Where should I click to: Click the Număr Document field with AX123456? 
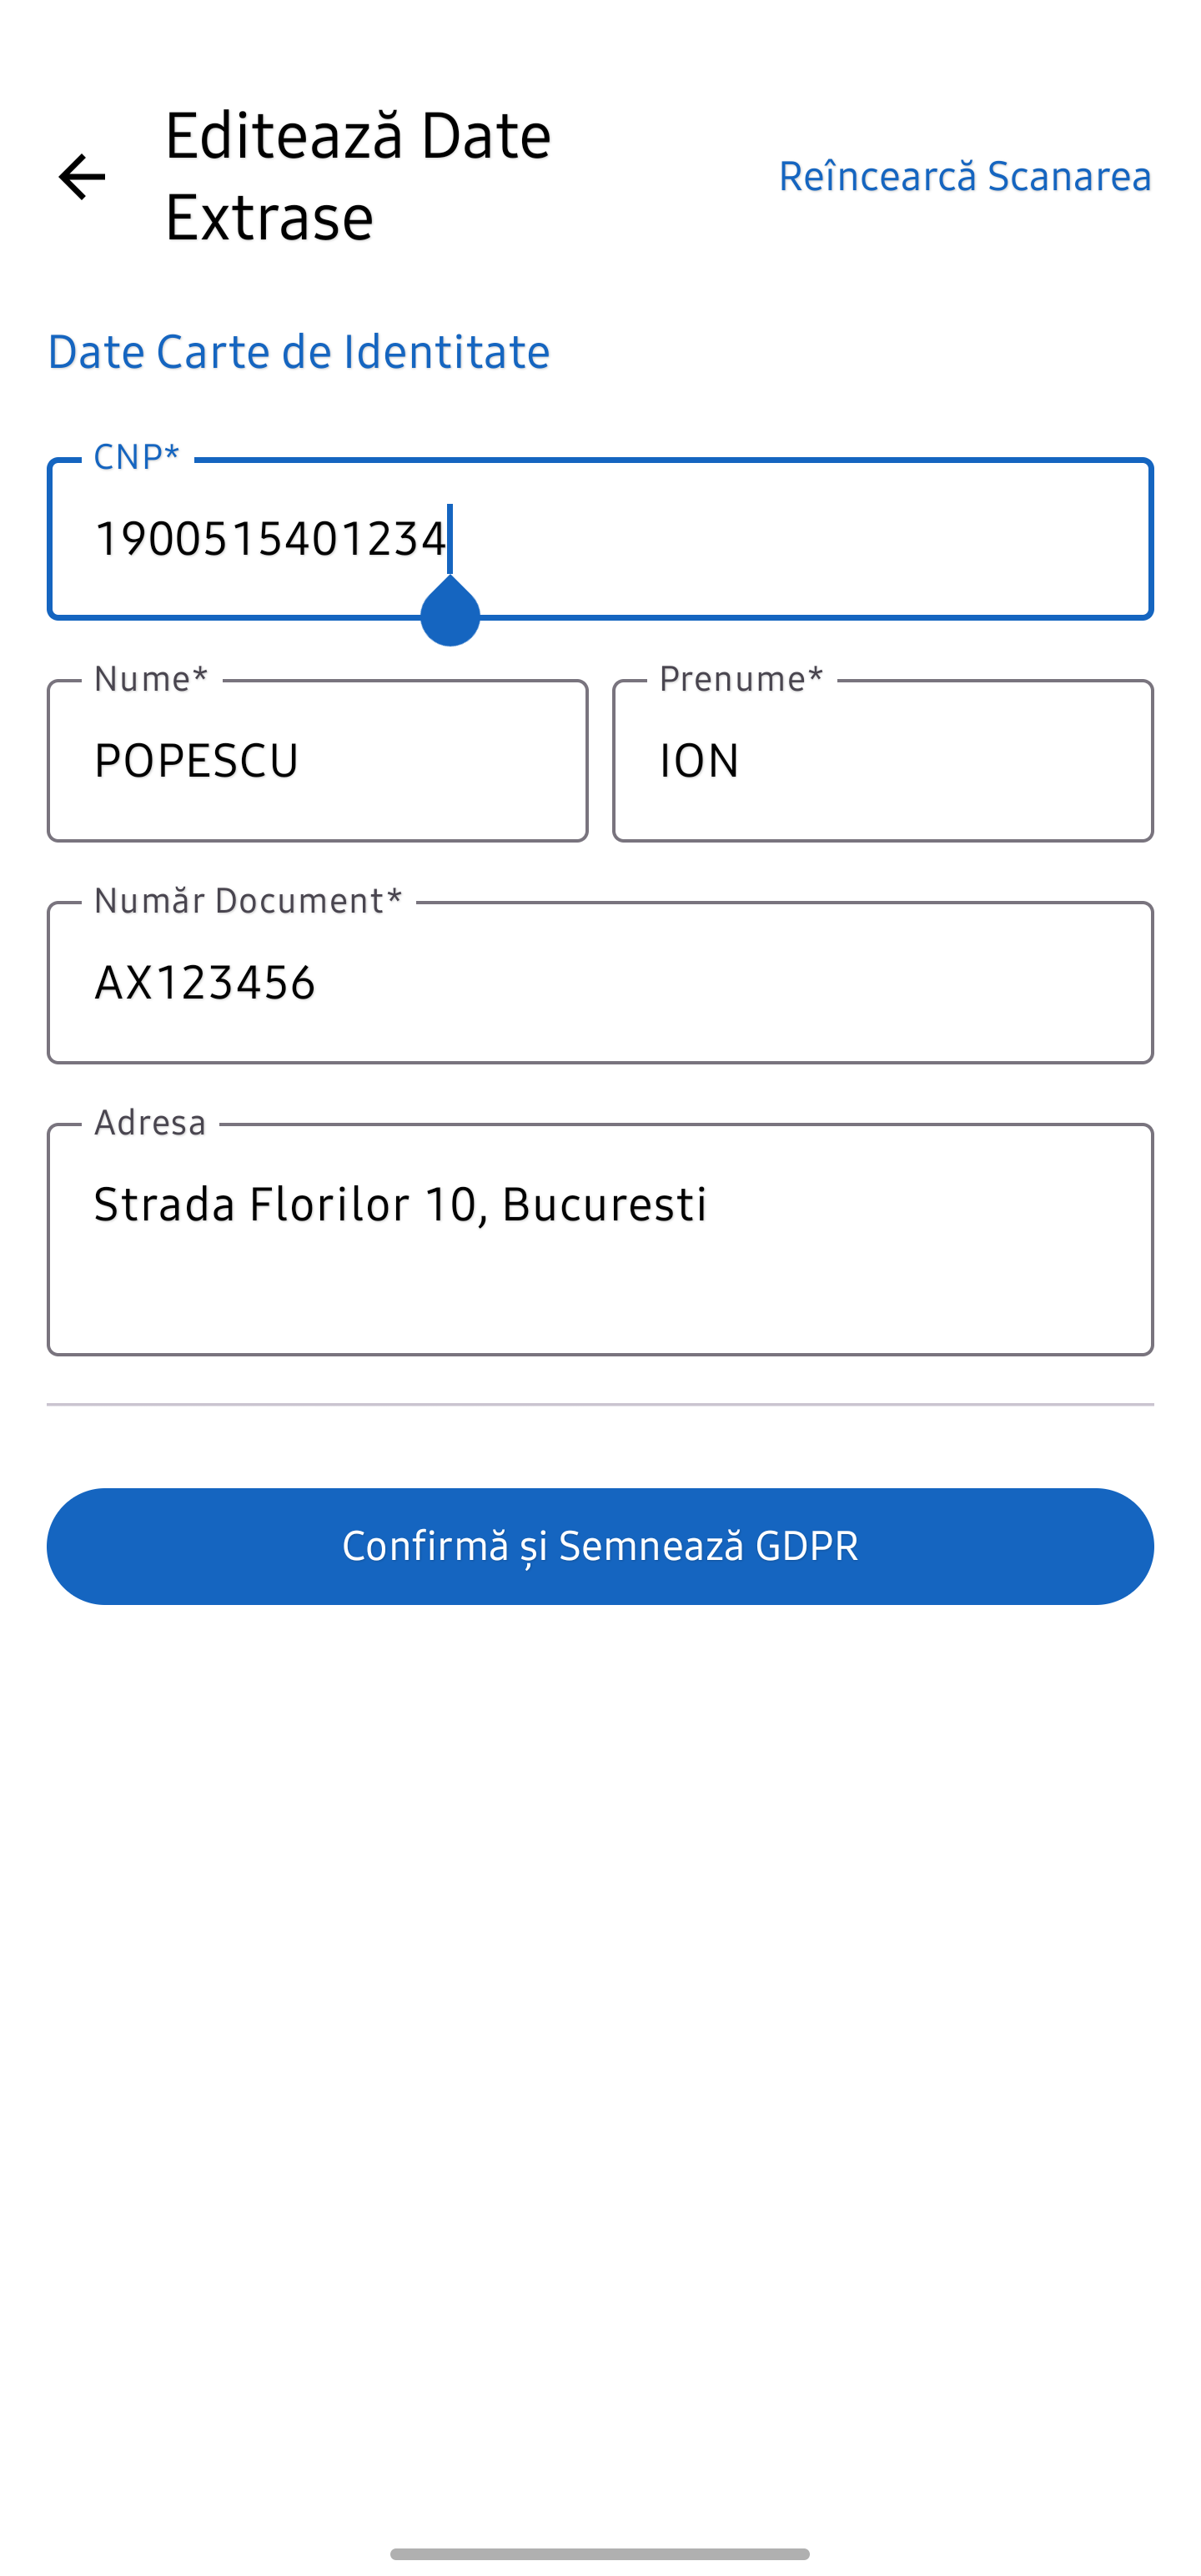click(600, 983)
